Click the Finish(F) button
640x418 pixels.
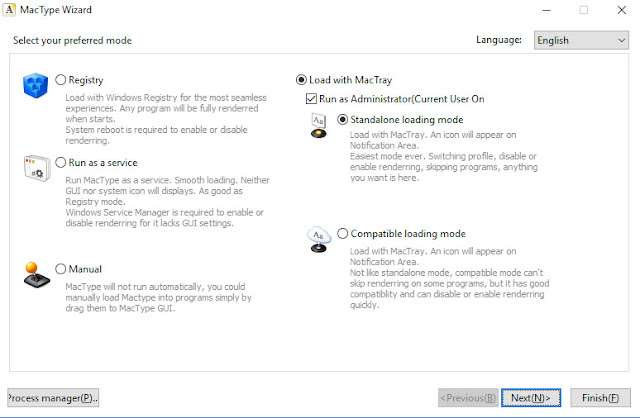(x=600, y=398)
